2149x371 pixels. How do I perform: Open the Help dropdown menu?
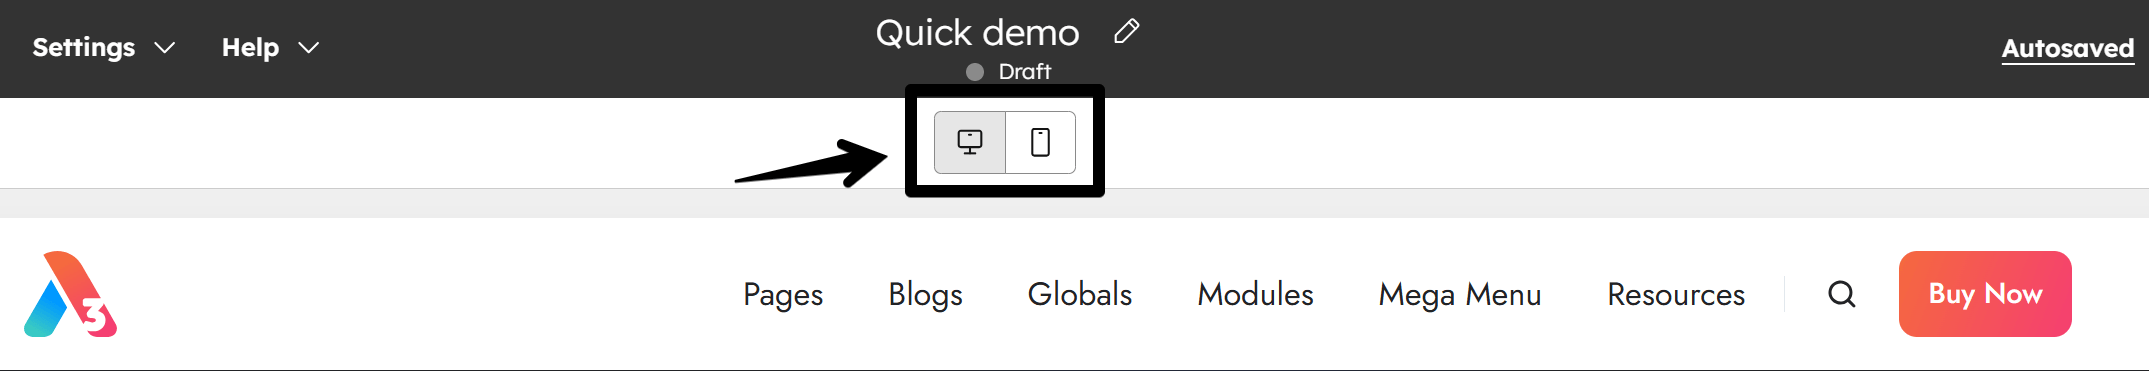pos(270,47)
